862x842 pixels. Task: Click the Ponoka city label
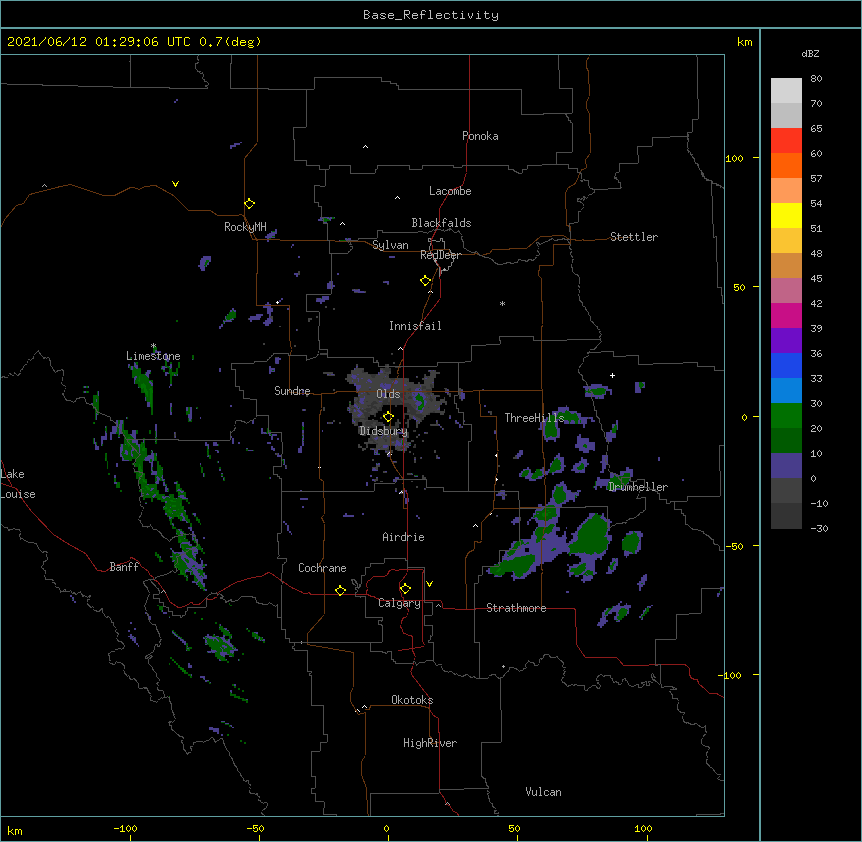click(480, 136)
